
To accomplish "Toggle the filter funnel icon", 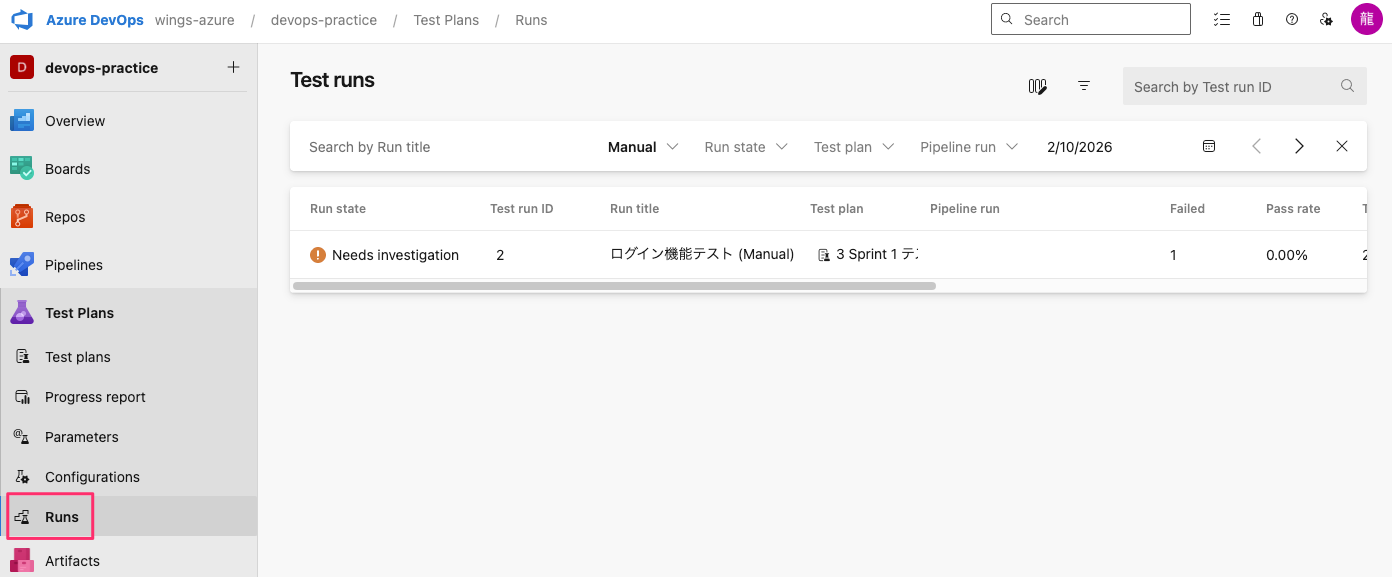I will point(1084,87).
